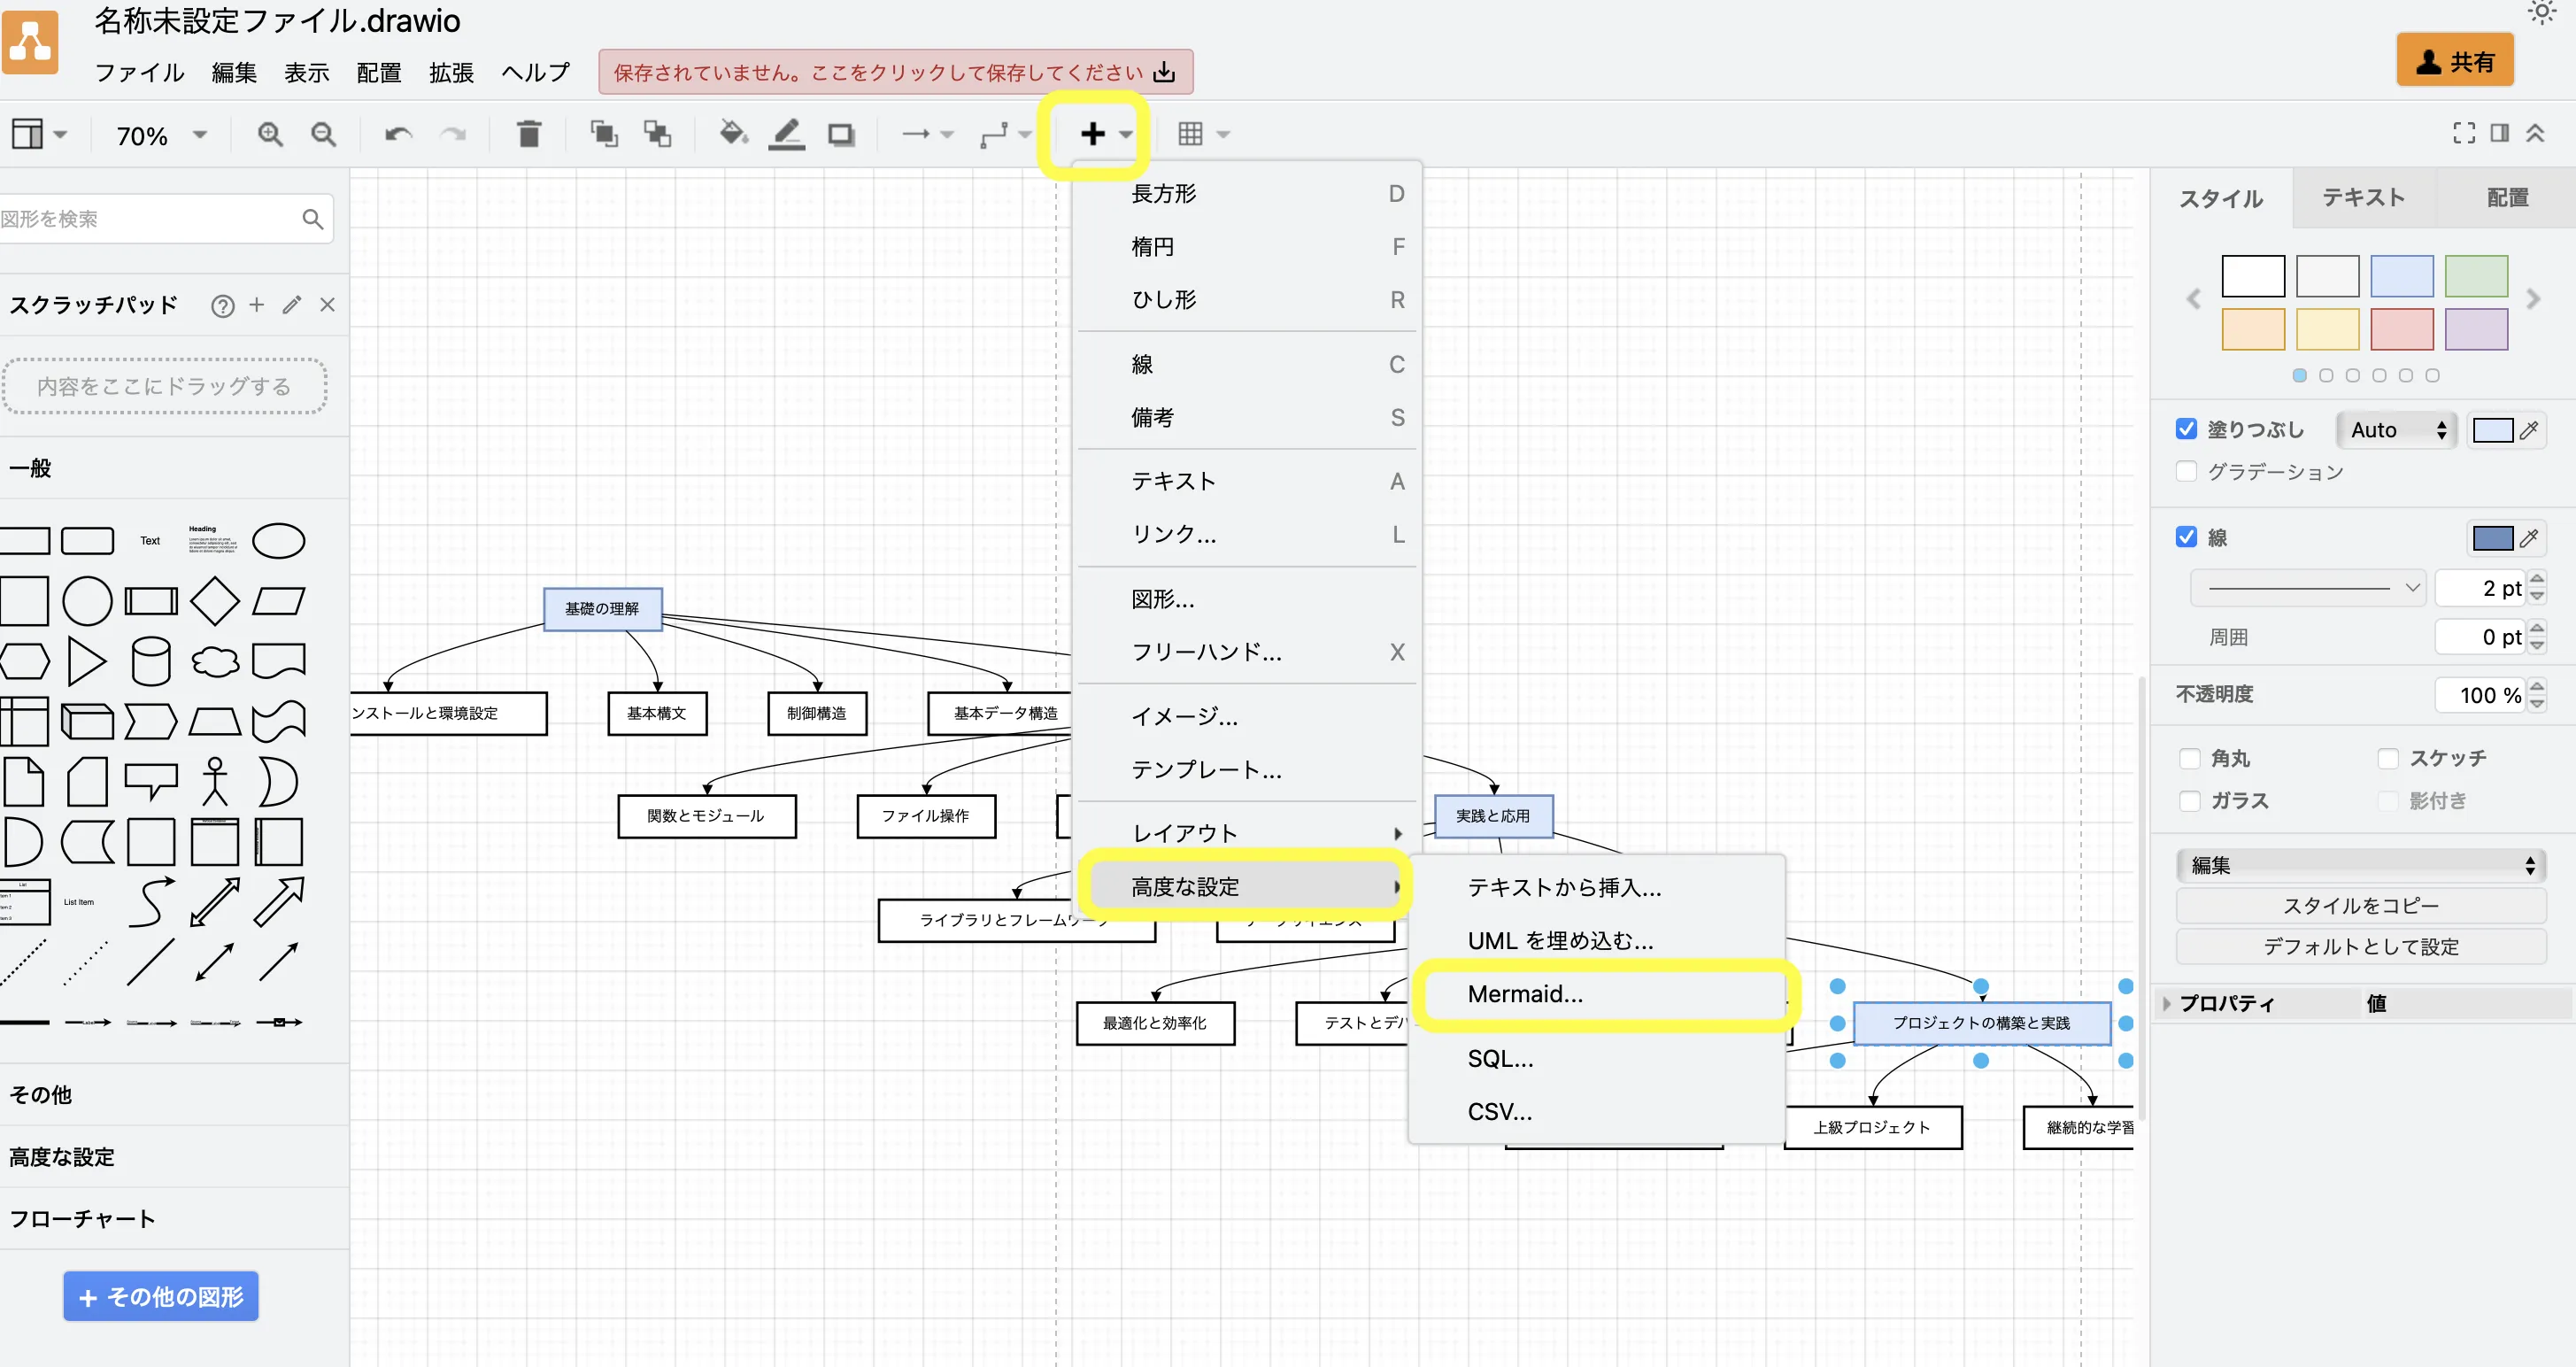Click the insert plus icon
2576x1367 pixels.
tap(1093, 134)
